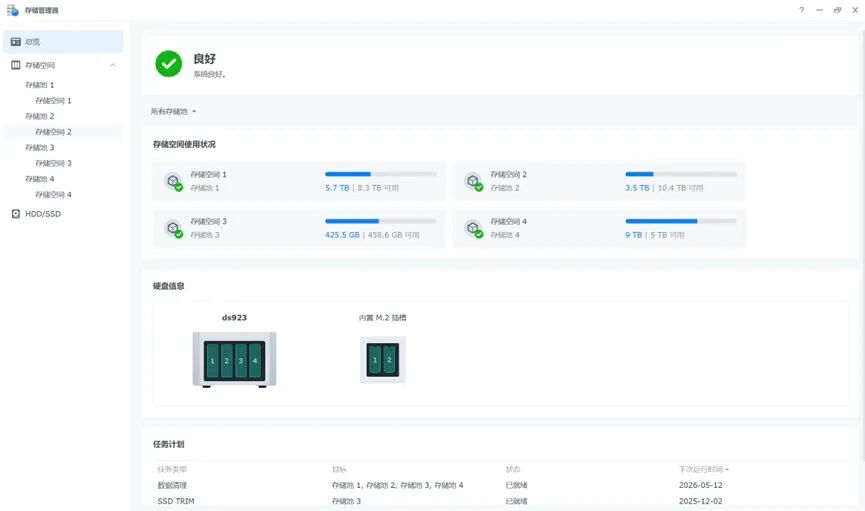Image resolution: width=865 pixels, height=511 pixels.
Task: Sort by 下次运行时间 column header
Action: pos(703,469)
